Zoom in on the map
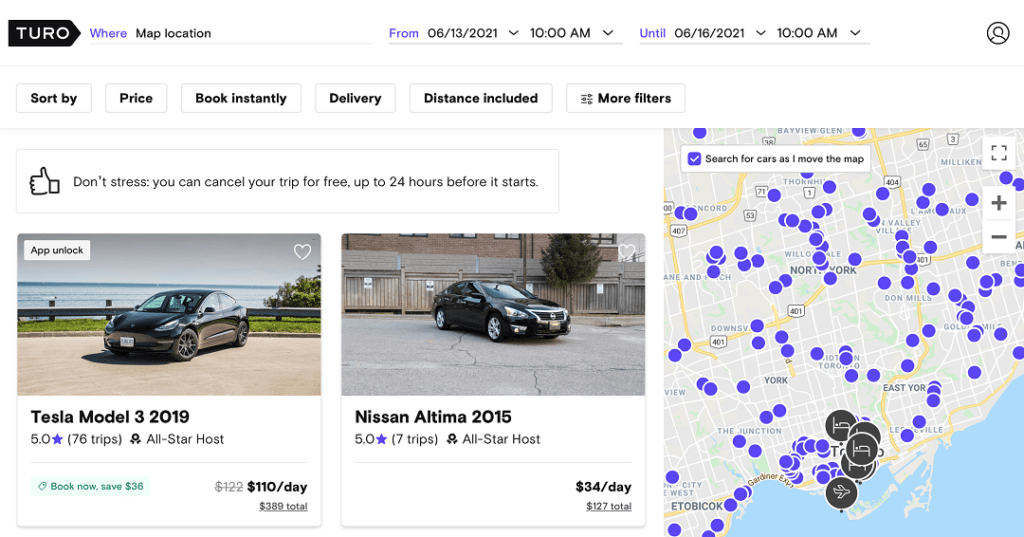The height and width of the screenshot is (537, 1024). [999, 203]
